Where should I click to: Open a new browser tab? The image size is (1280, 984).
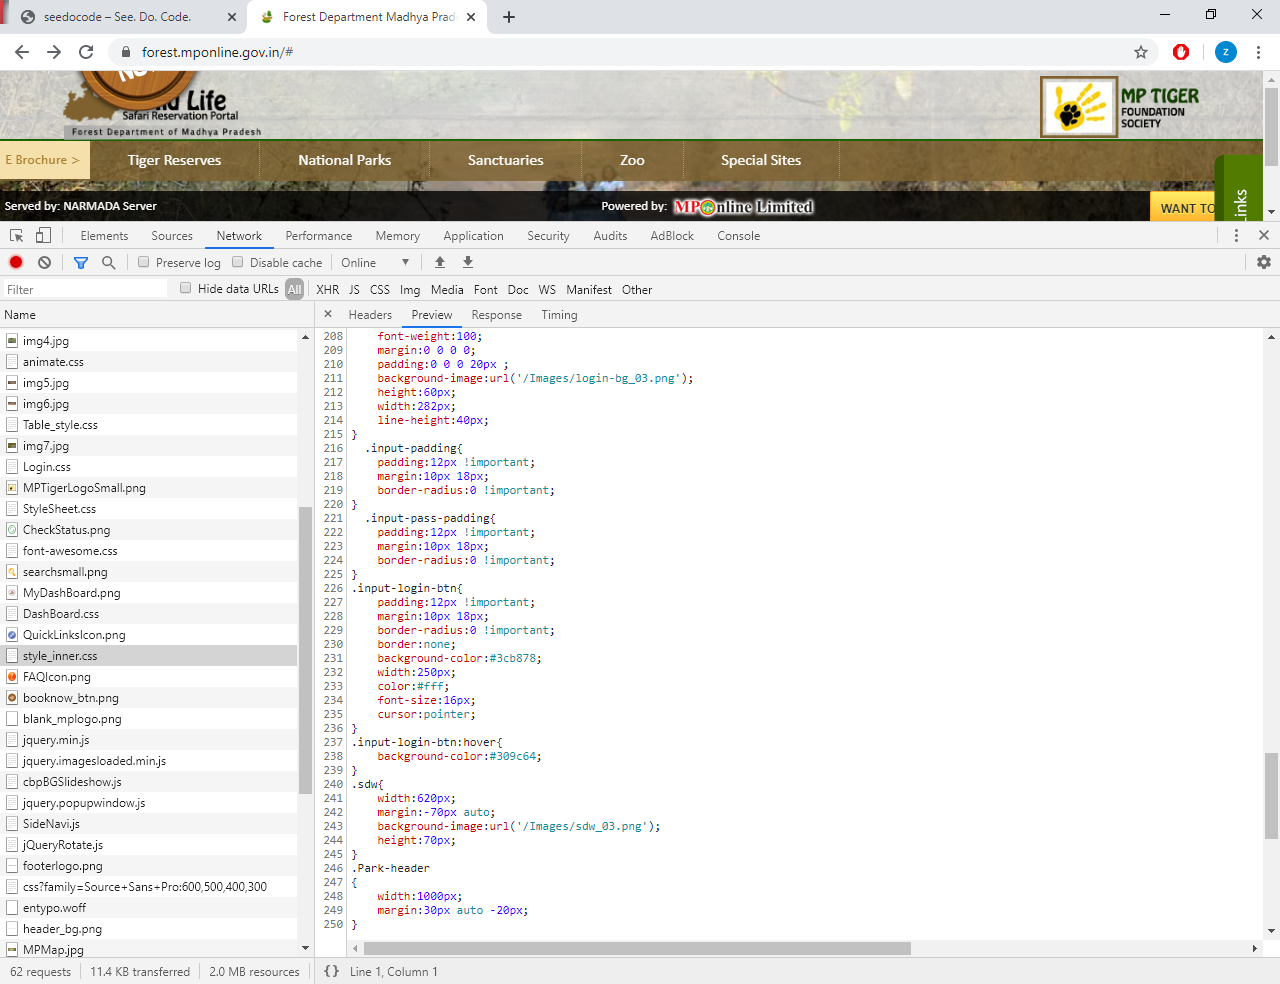point(508,17)
